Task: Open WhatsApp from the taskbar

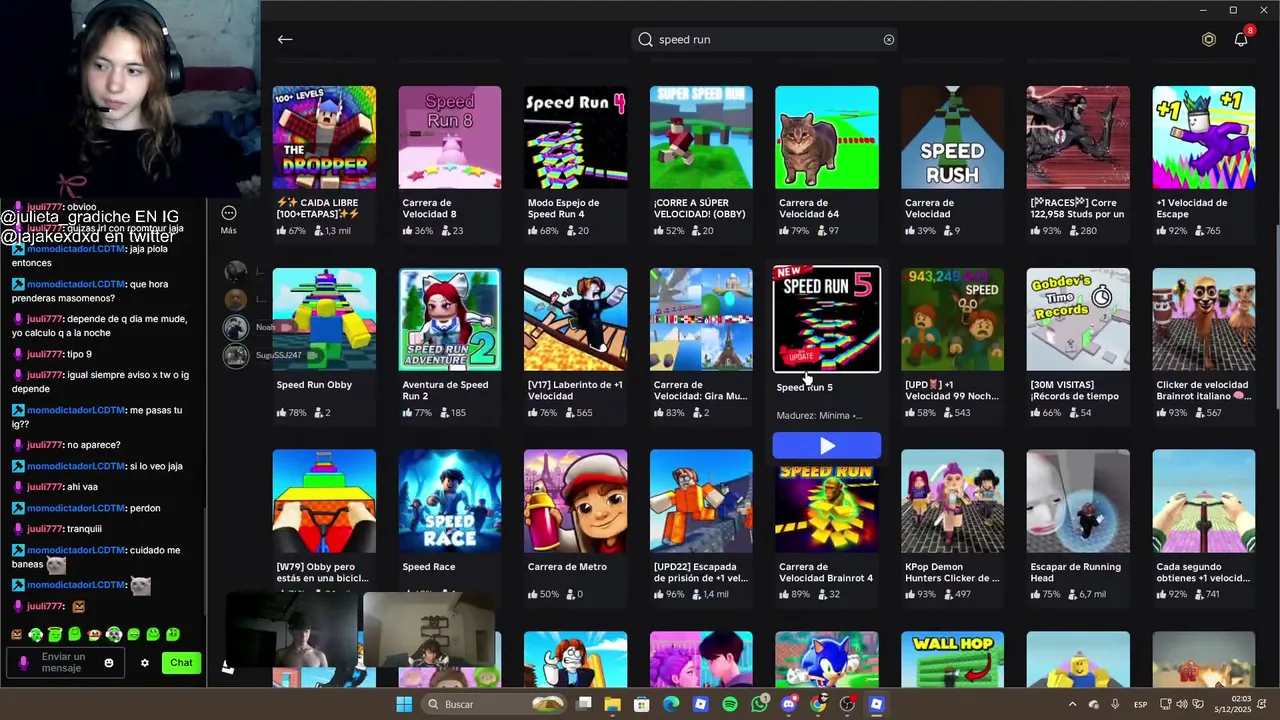Action: 760,704
